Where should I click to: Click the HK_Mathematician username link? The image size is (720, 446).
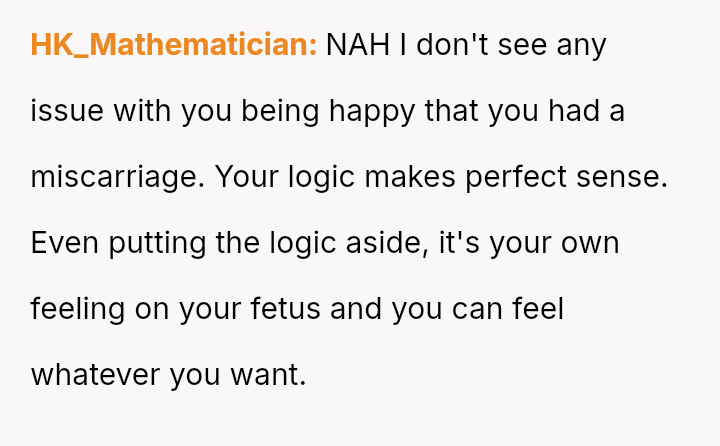174,45
